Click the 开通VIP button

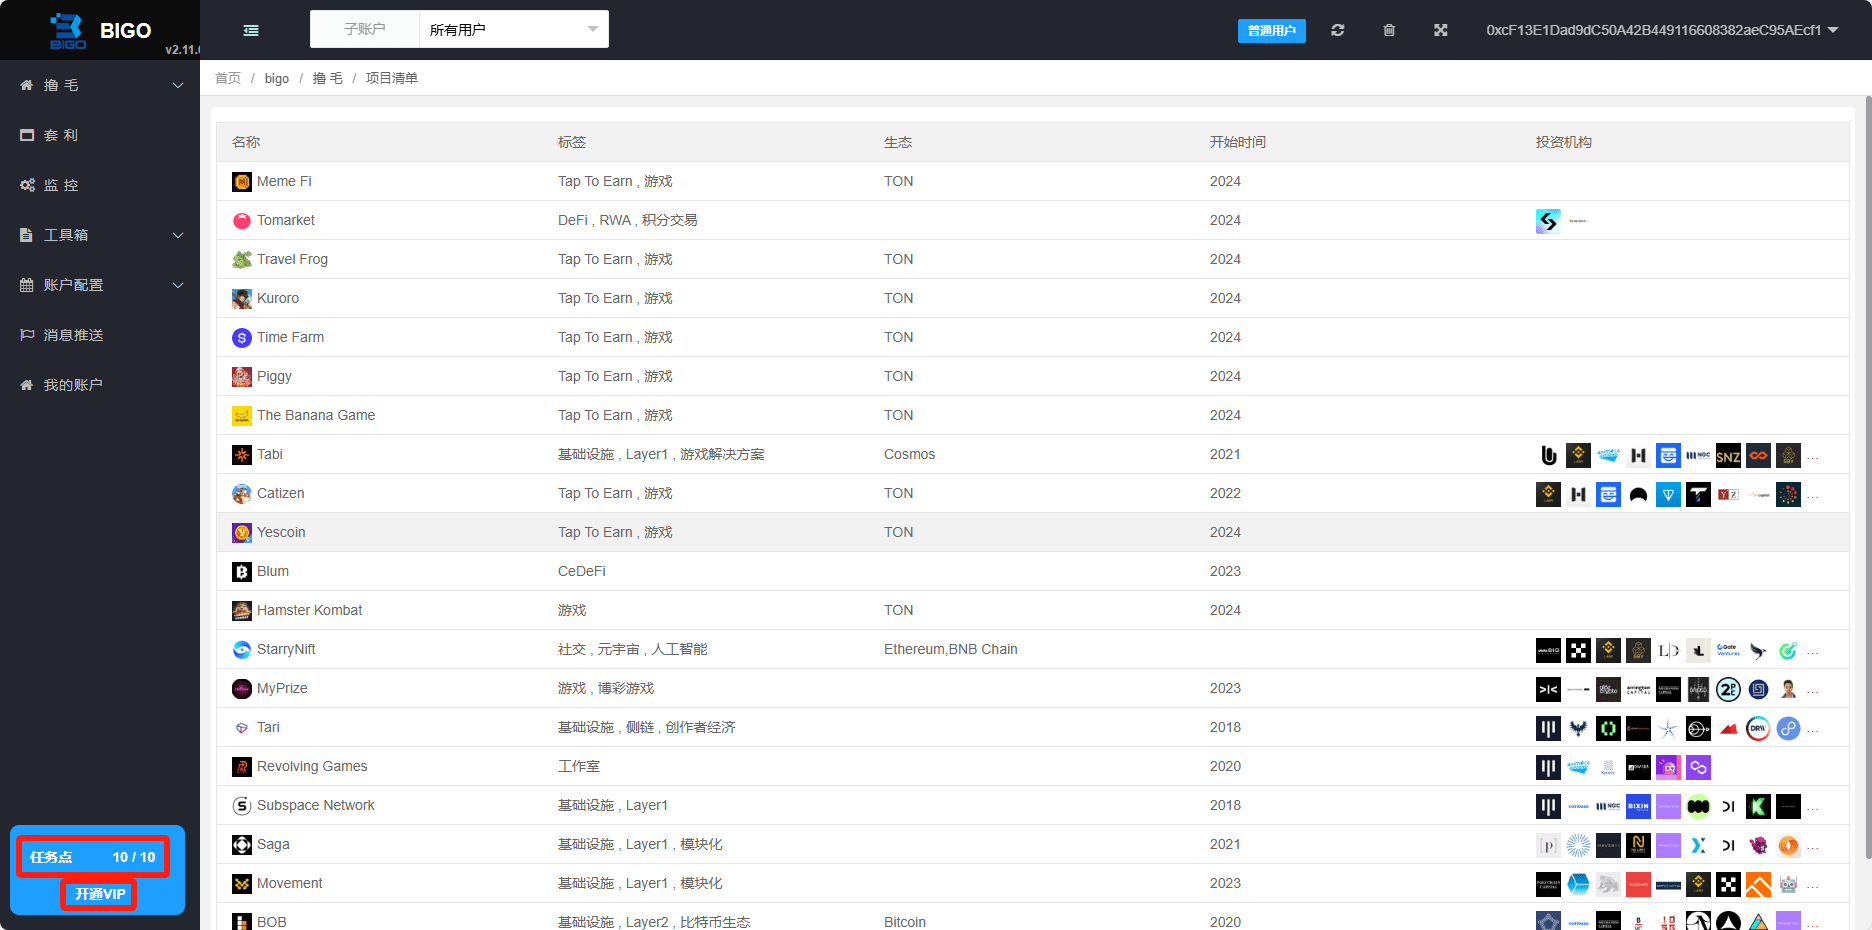click(99, 894)
